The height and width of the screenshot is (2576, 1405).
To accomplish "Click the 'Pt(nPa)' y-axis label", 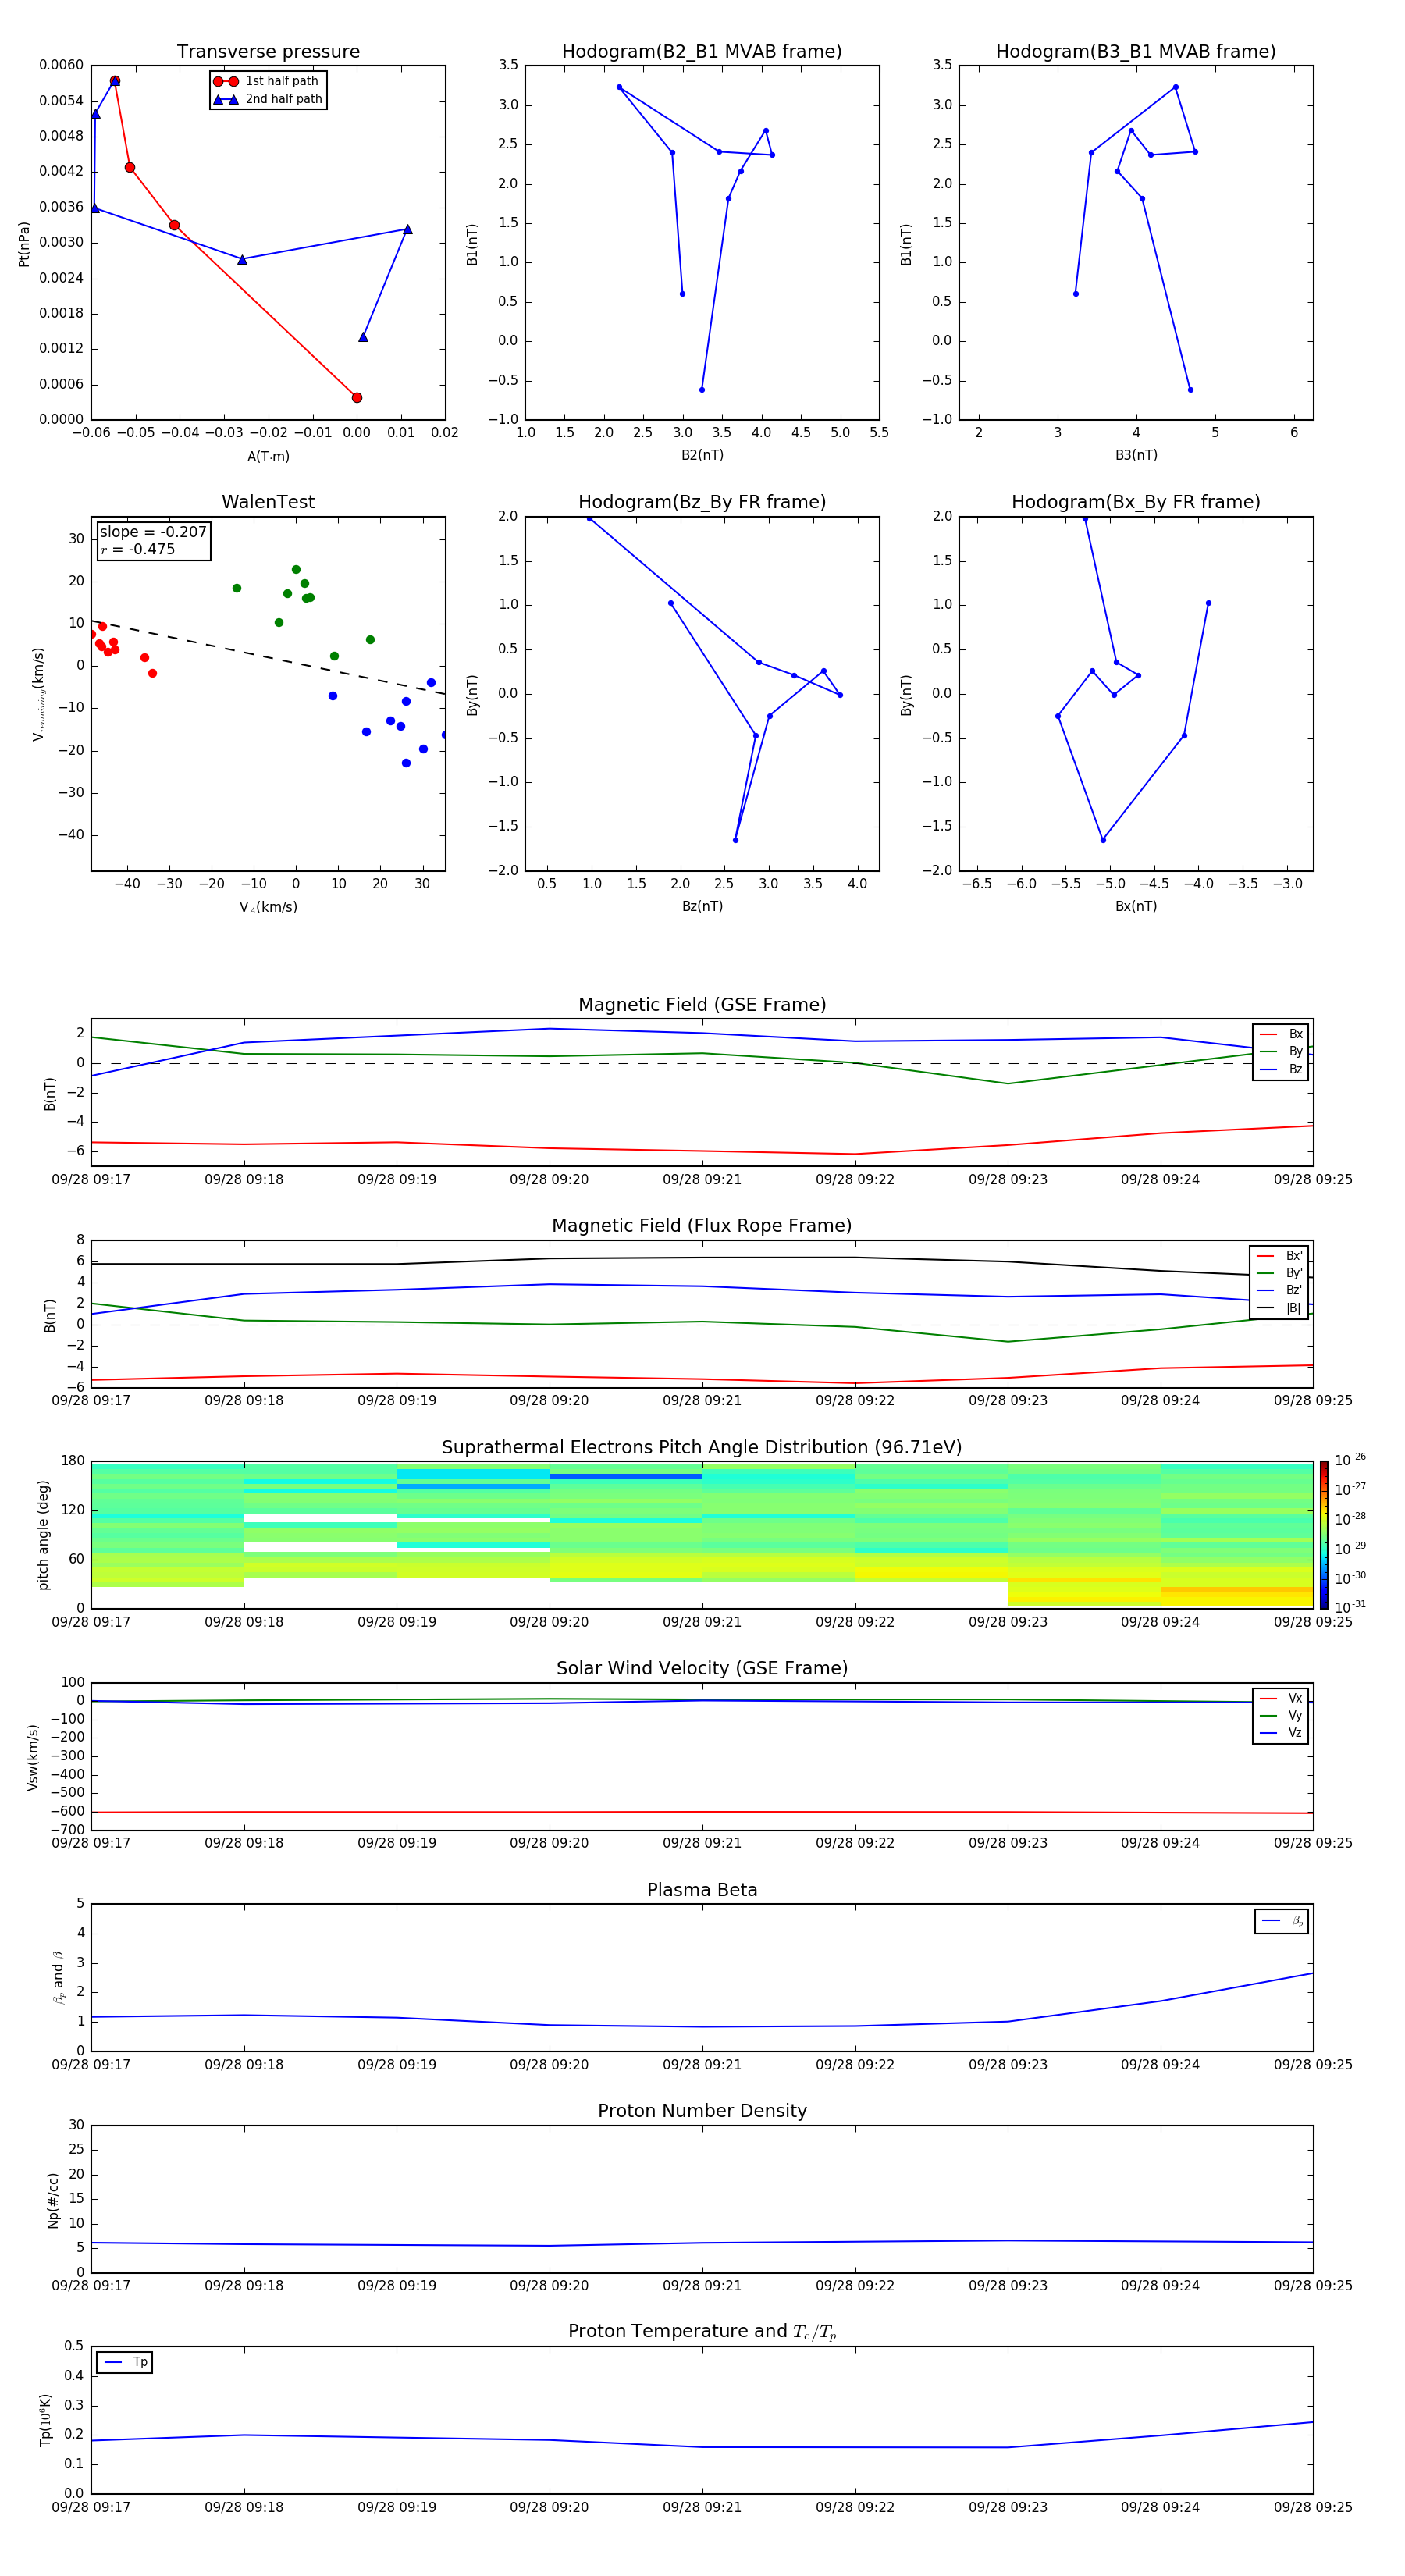I will pos(24,243).
